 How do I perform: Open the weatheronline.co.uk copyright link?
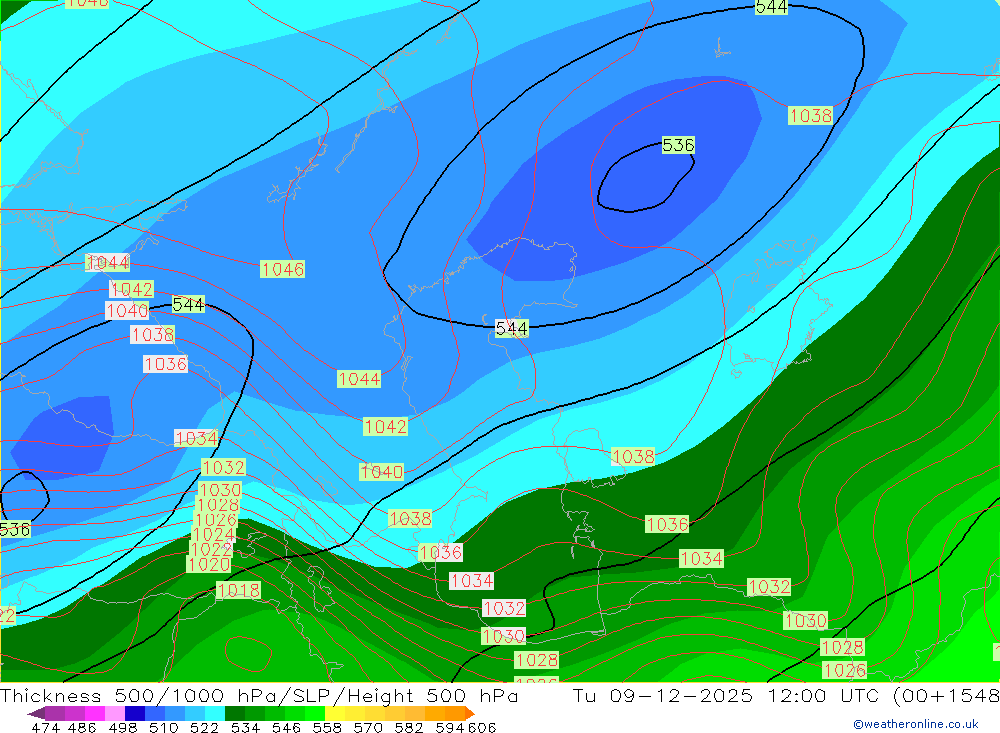click(x=916, y=724)
